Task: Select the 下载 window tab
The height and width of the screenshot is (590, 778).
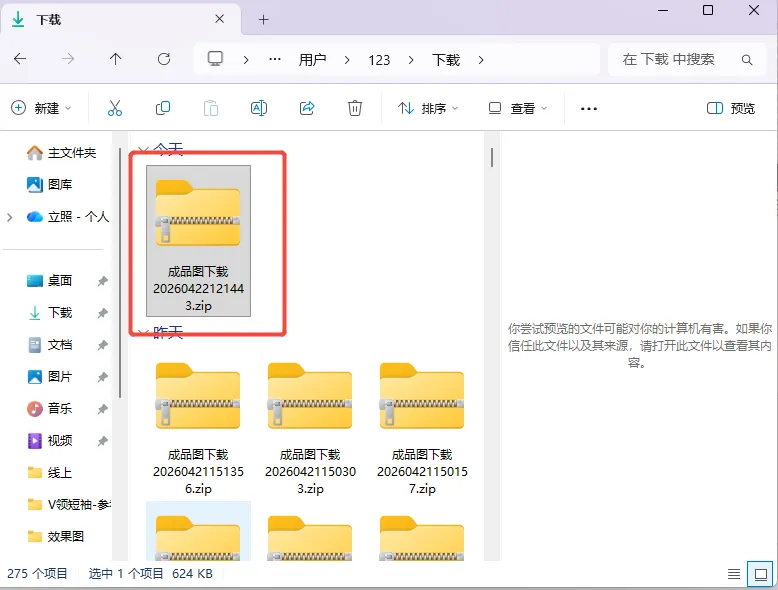Action: (120, 19)
